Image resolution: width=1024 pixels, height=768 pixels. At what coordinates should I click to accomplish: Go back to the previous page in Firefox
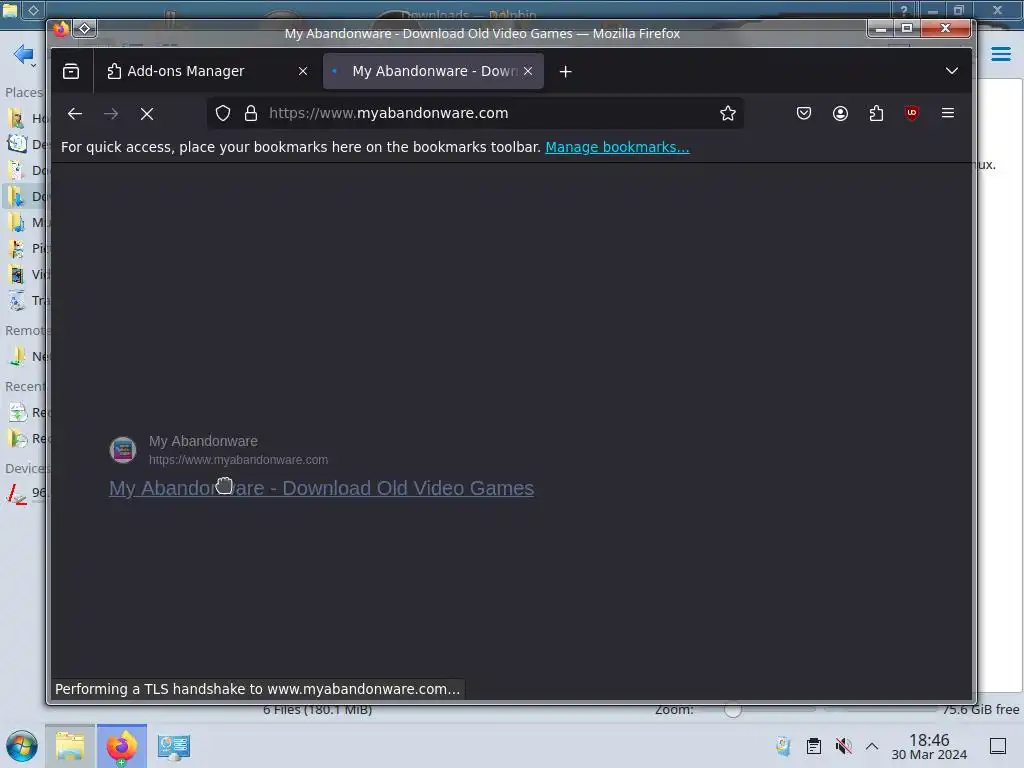tap(74, 114)
